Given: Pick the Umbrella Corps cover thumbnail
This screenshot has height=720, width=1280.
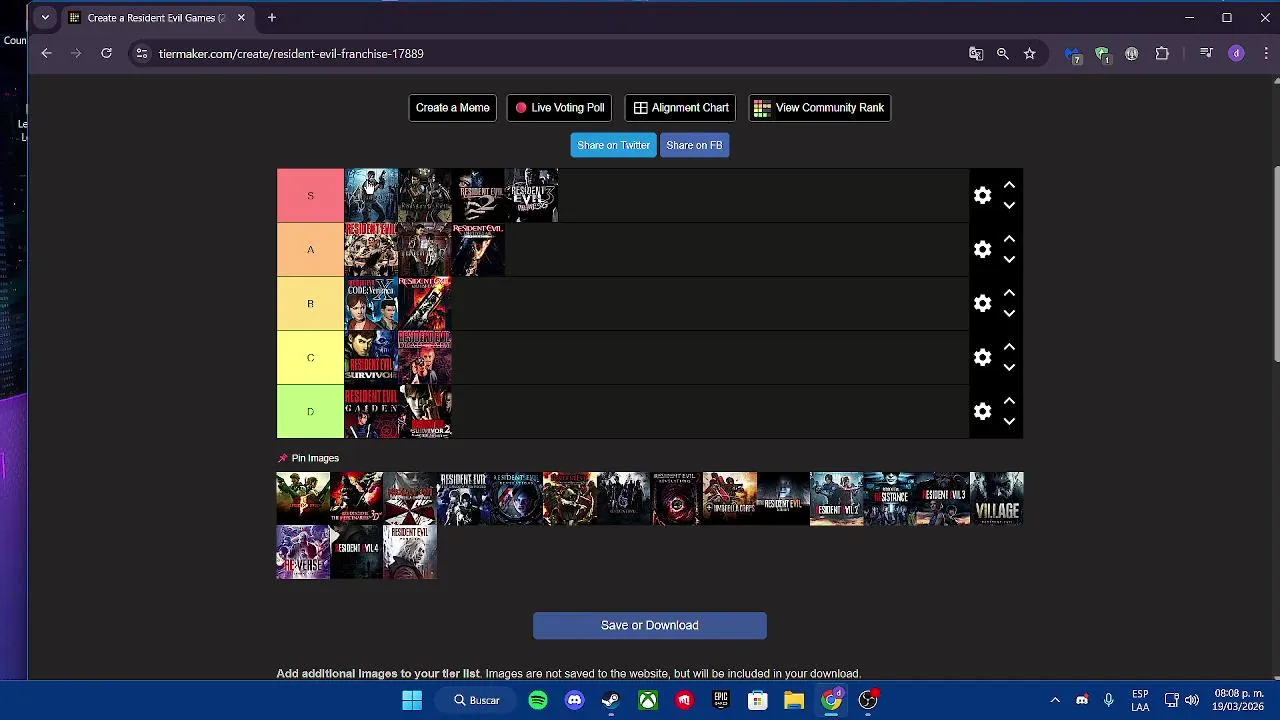Looking at the screenshot, I should pyautogui.click(x=730, y=498).
